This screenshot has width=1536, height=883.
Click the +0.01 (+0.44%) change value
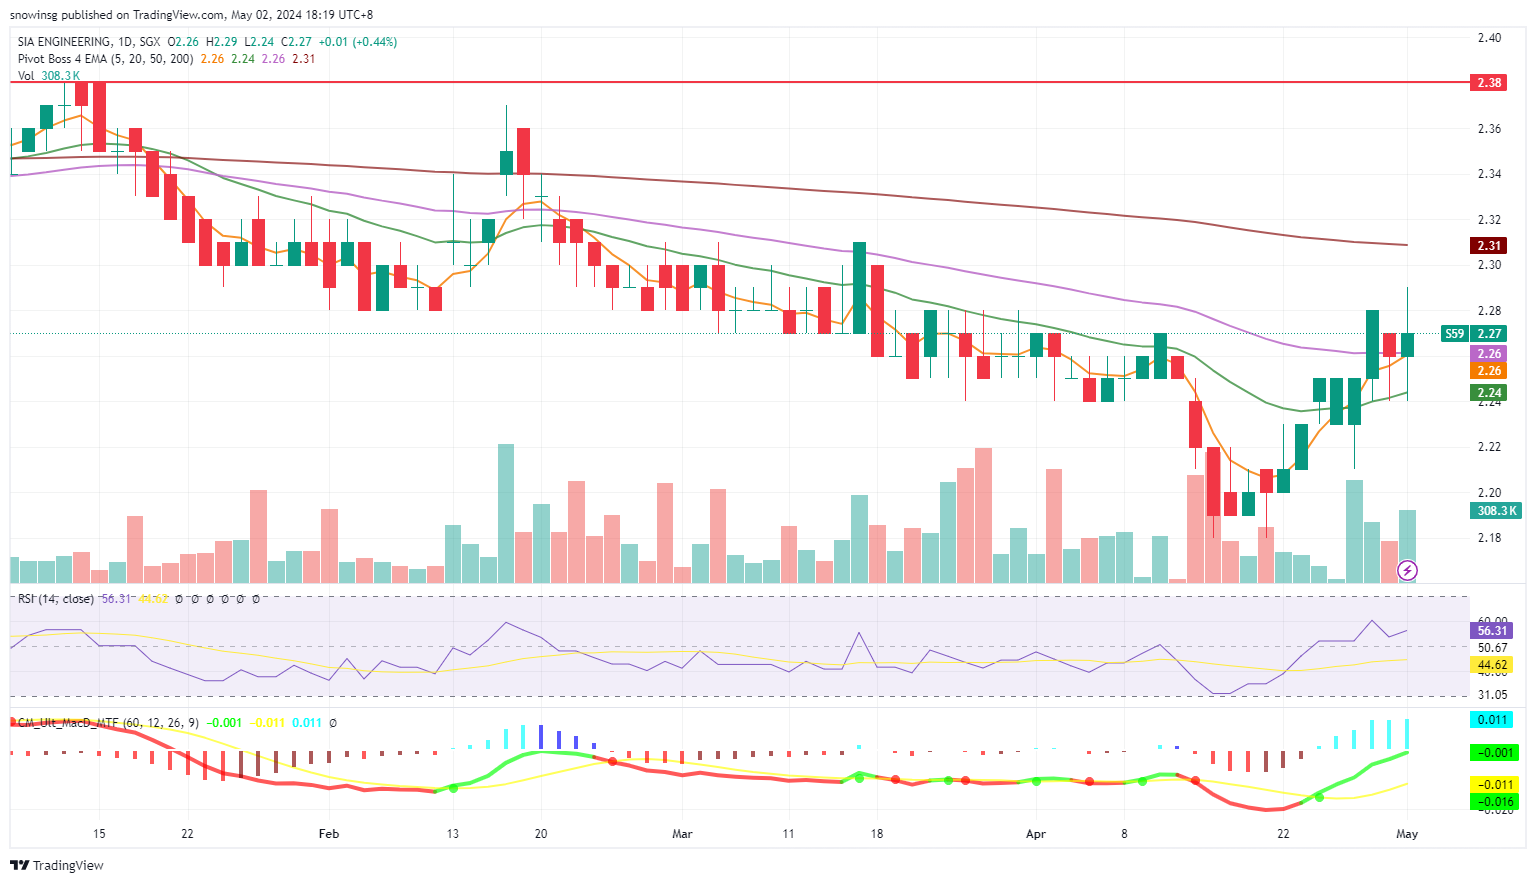tap(358, 42)
